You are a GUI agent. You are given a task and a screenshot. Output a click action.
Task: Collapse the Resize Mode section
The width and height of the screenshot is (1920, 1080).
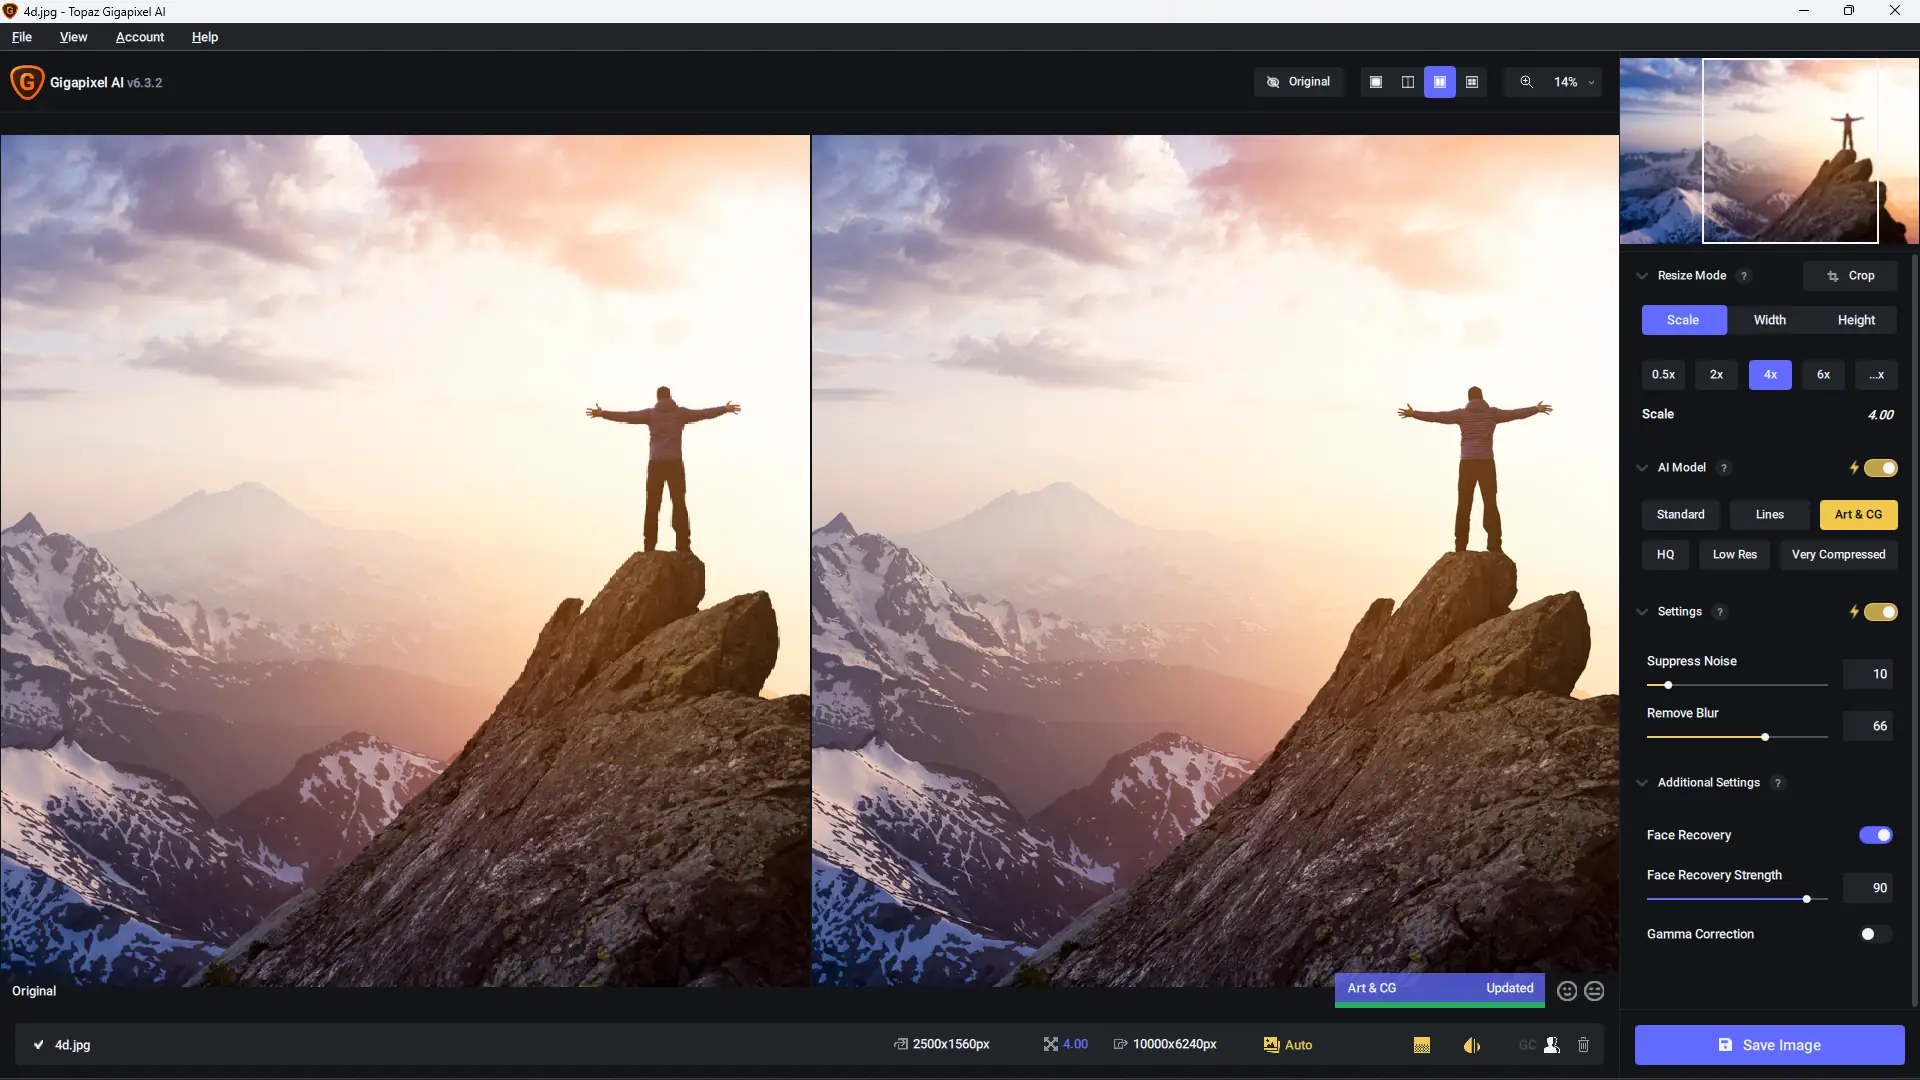coord(1642,276)
